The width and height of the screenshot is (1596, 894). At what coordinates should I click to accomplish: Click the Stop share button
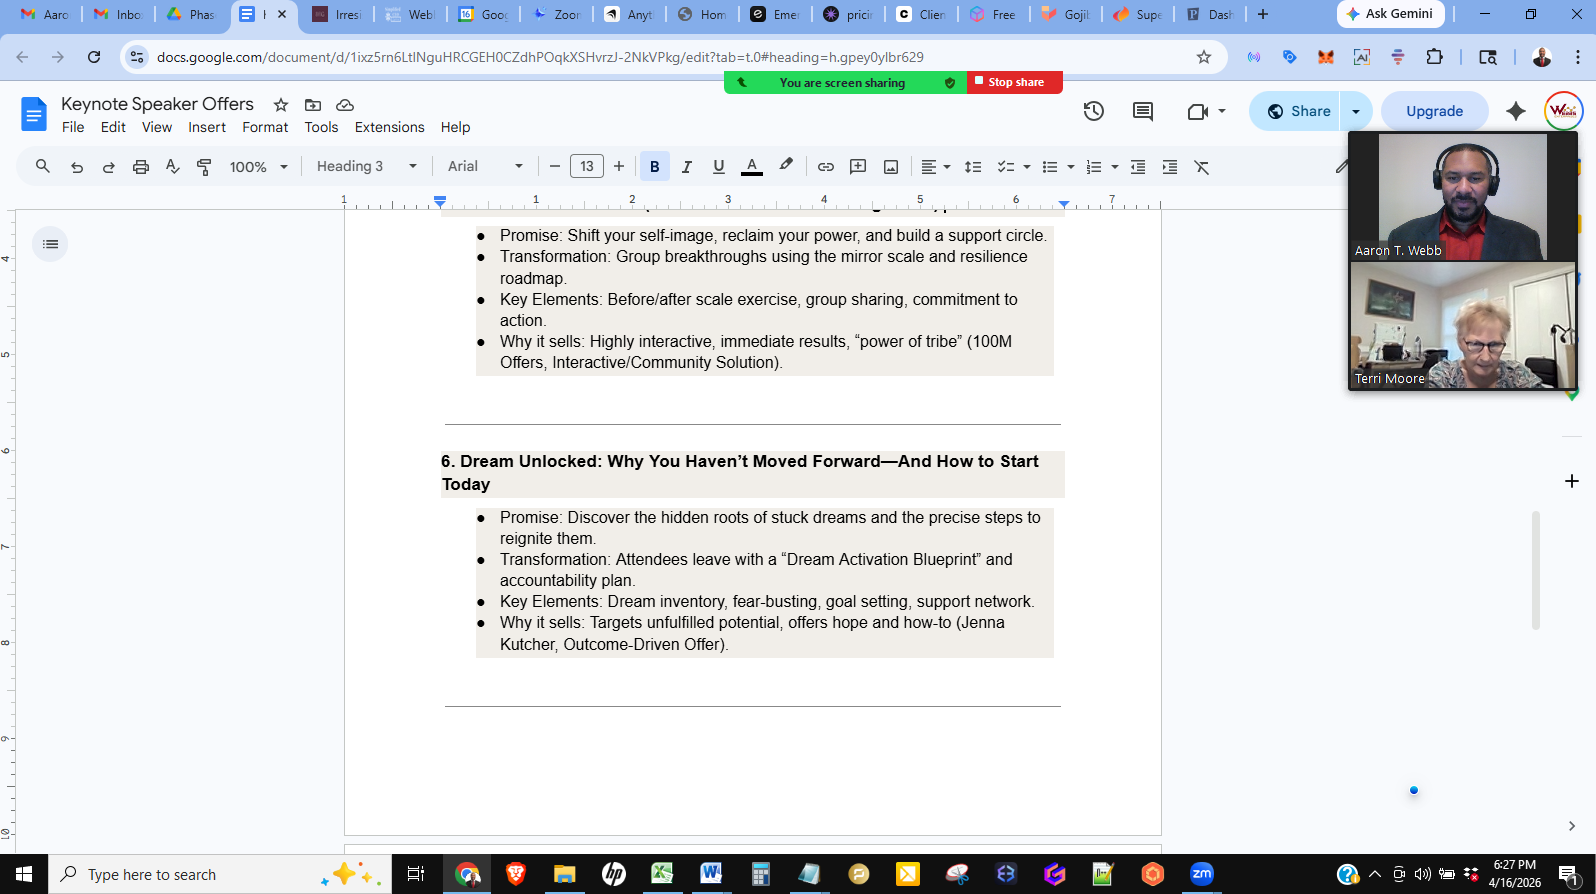(1014, 82)
